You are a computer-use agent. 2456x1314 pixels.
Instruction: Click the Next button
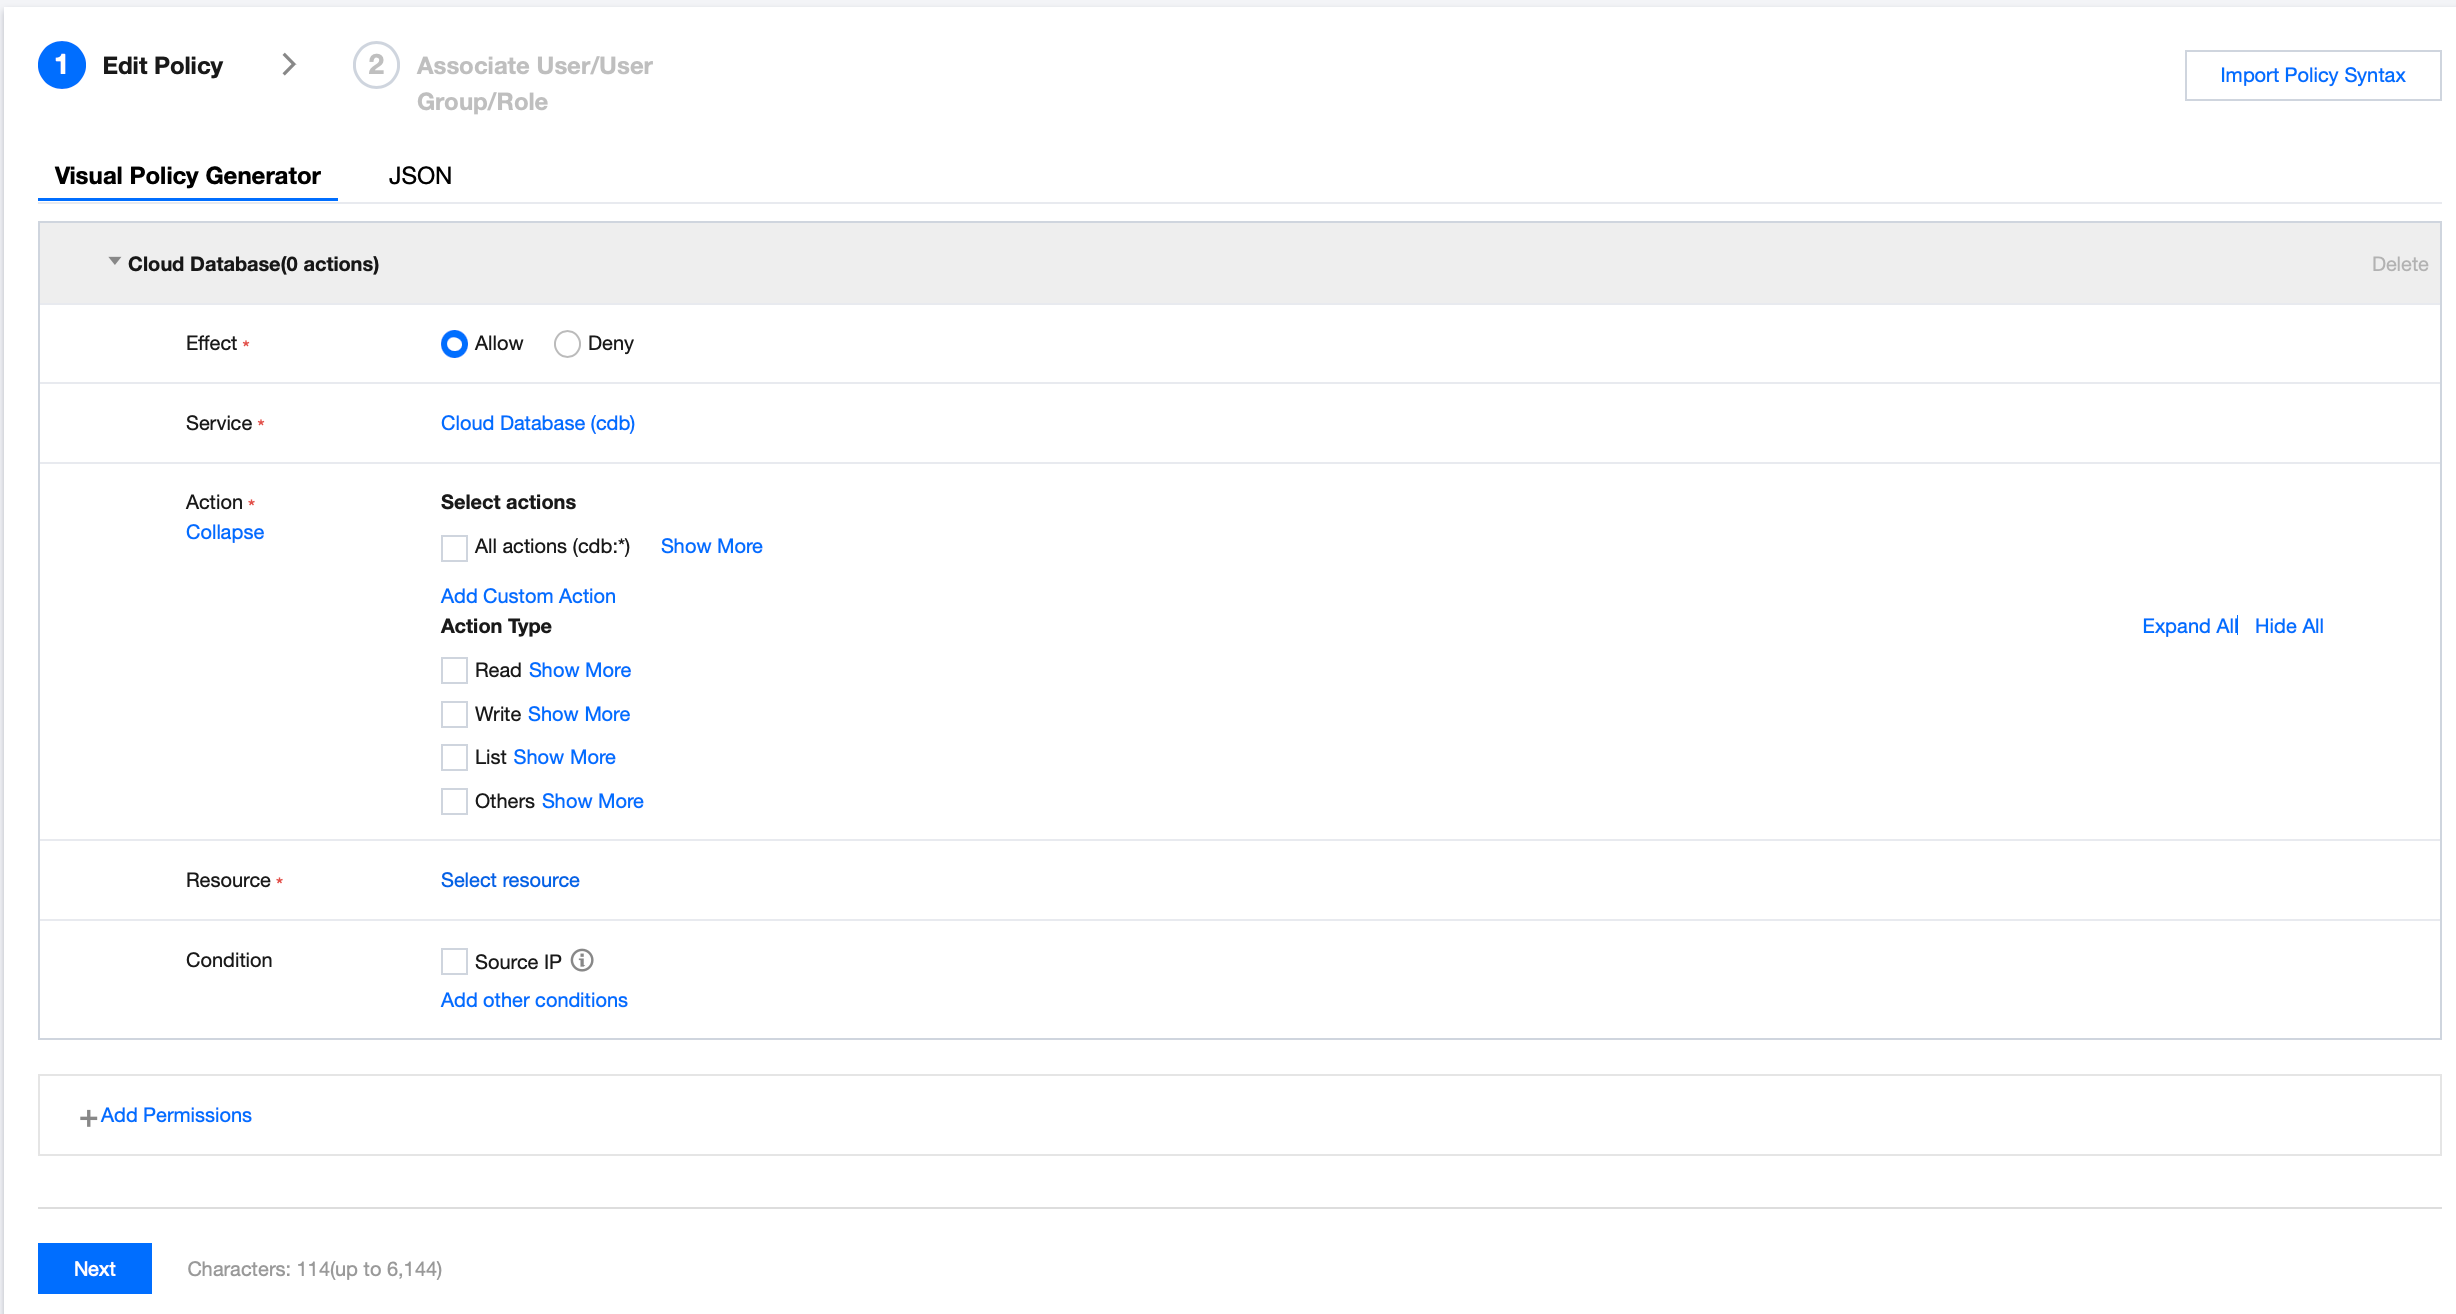pyautogui.click(x=95, y=1268)
